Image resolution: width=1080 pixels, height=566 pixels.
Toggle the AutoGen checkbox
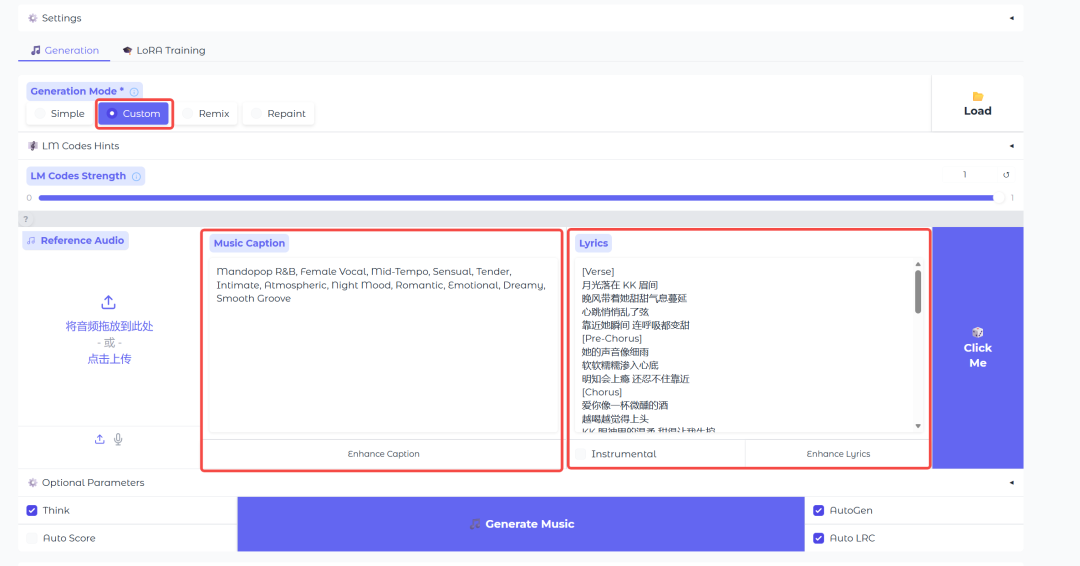click(818, 510)
